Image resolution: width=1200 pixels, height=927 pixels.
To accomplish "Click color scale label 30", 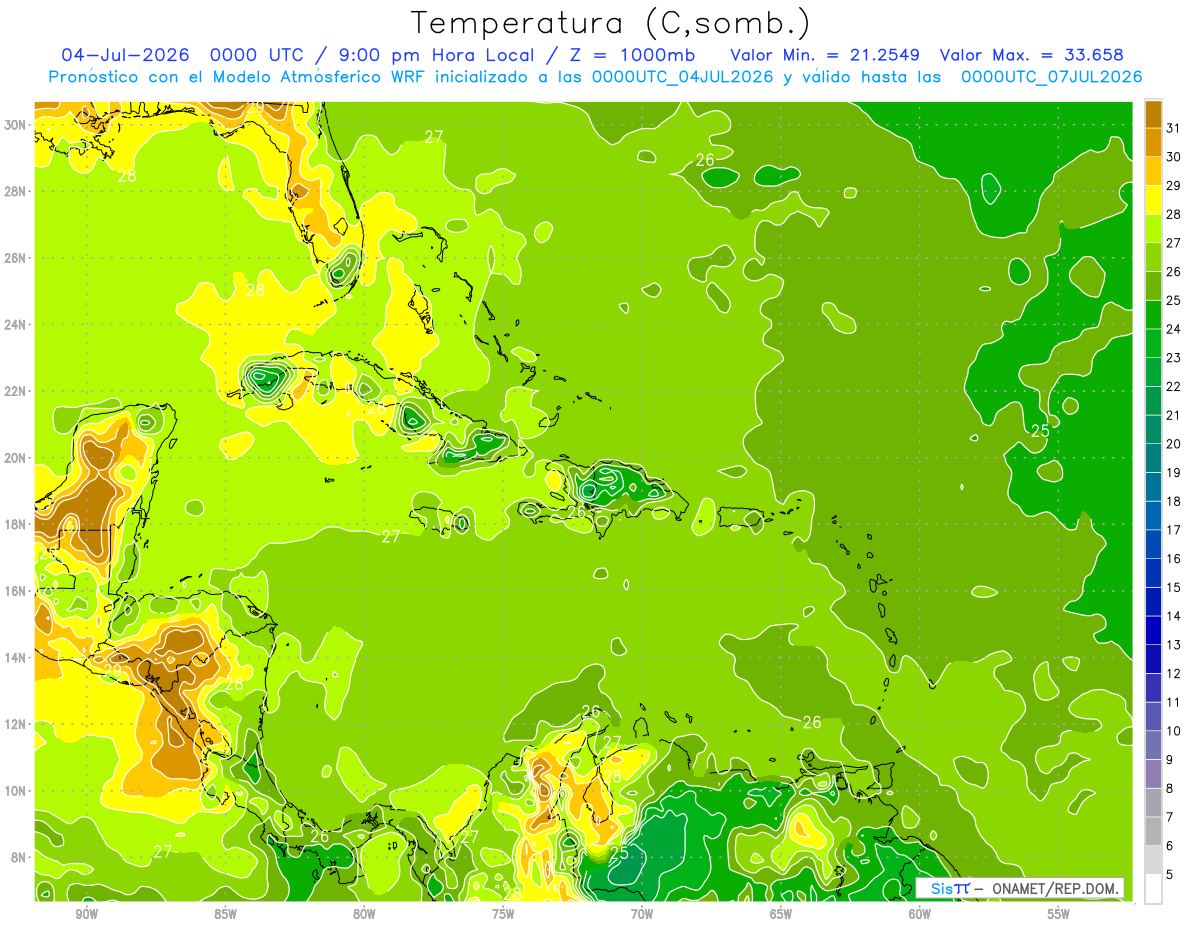I will pos(1174,156).
